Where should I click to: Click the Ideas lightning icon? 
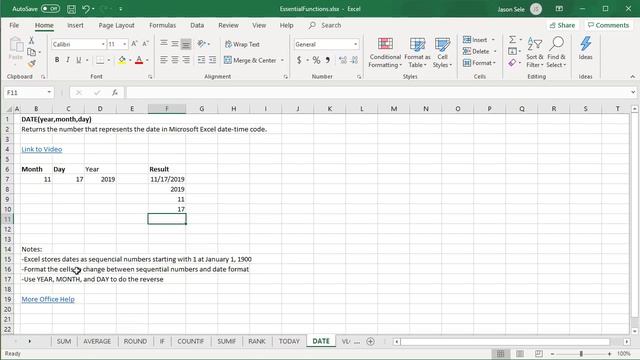click(x=585, y=48)
